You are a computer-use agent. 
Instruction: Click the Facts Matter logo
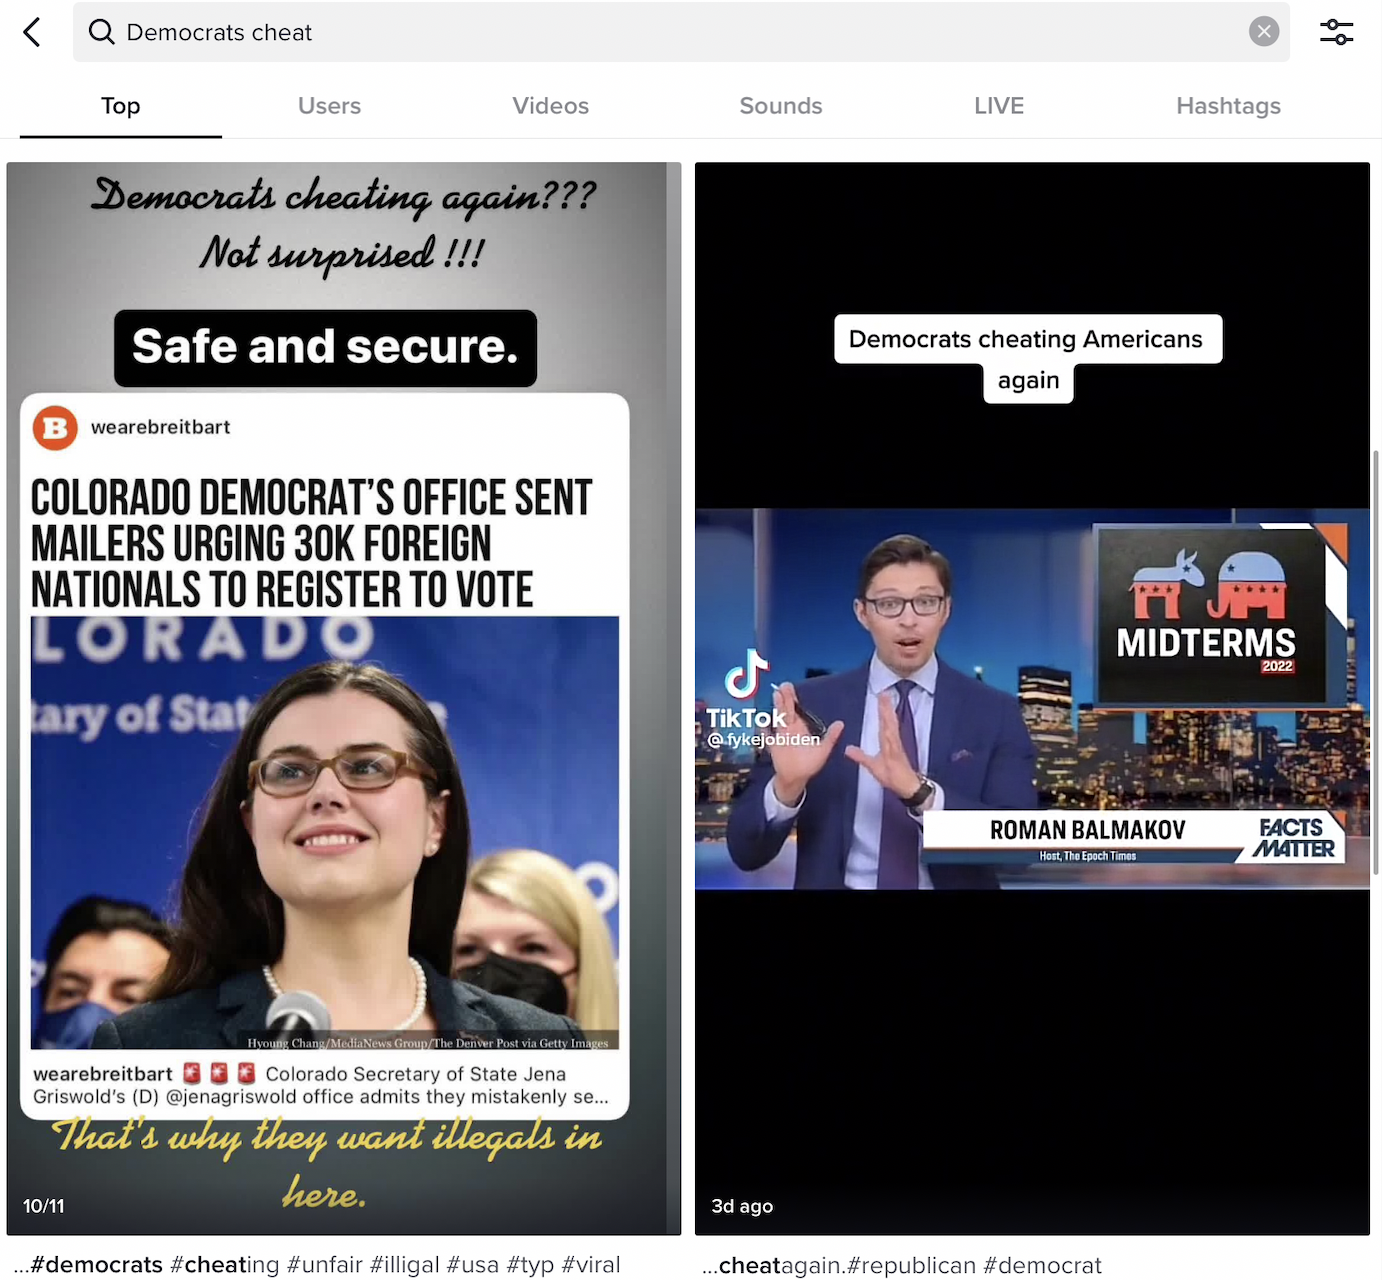[1294, 838]
